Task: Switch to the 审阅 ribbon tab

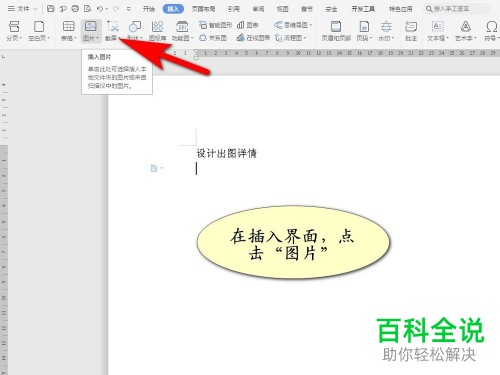Action: coord(258,9)
